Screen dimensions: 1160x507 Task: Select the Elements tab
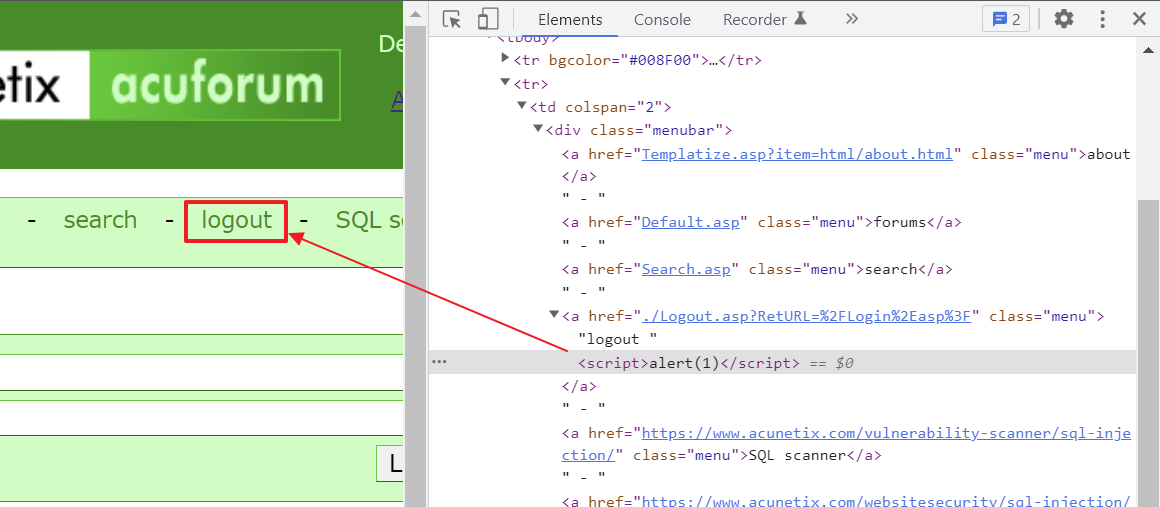[x=570, y=20]
